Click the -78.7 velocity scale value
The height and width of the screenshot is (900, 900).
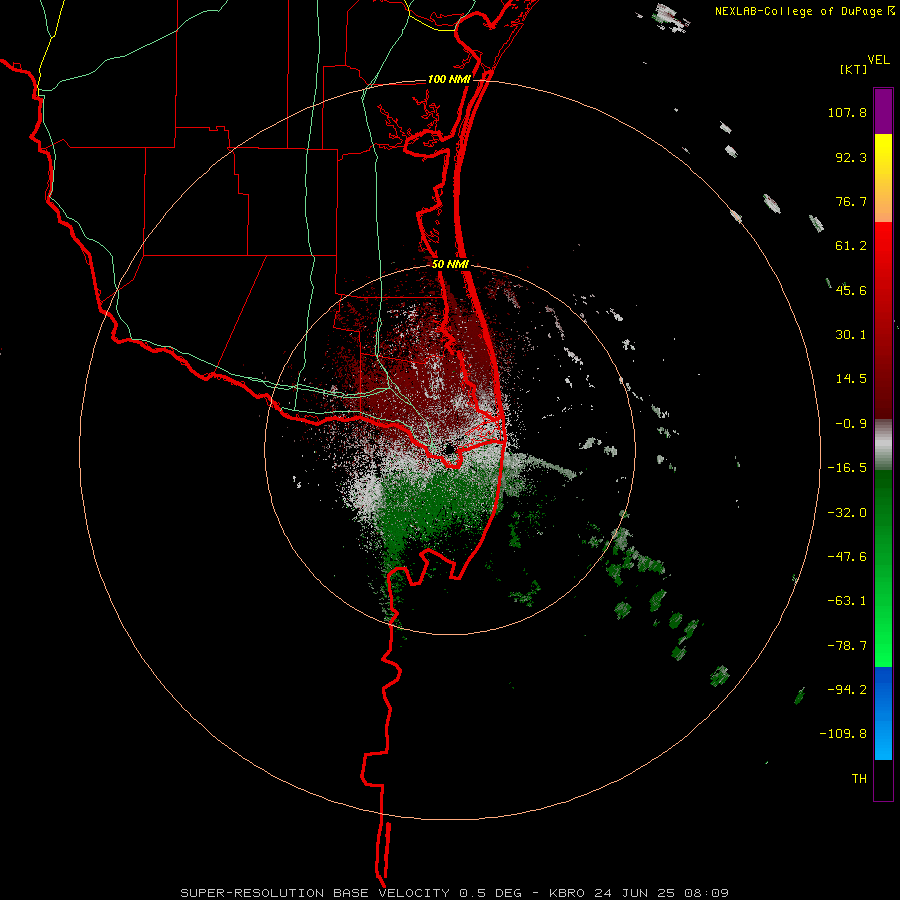point(847,646)
